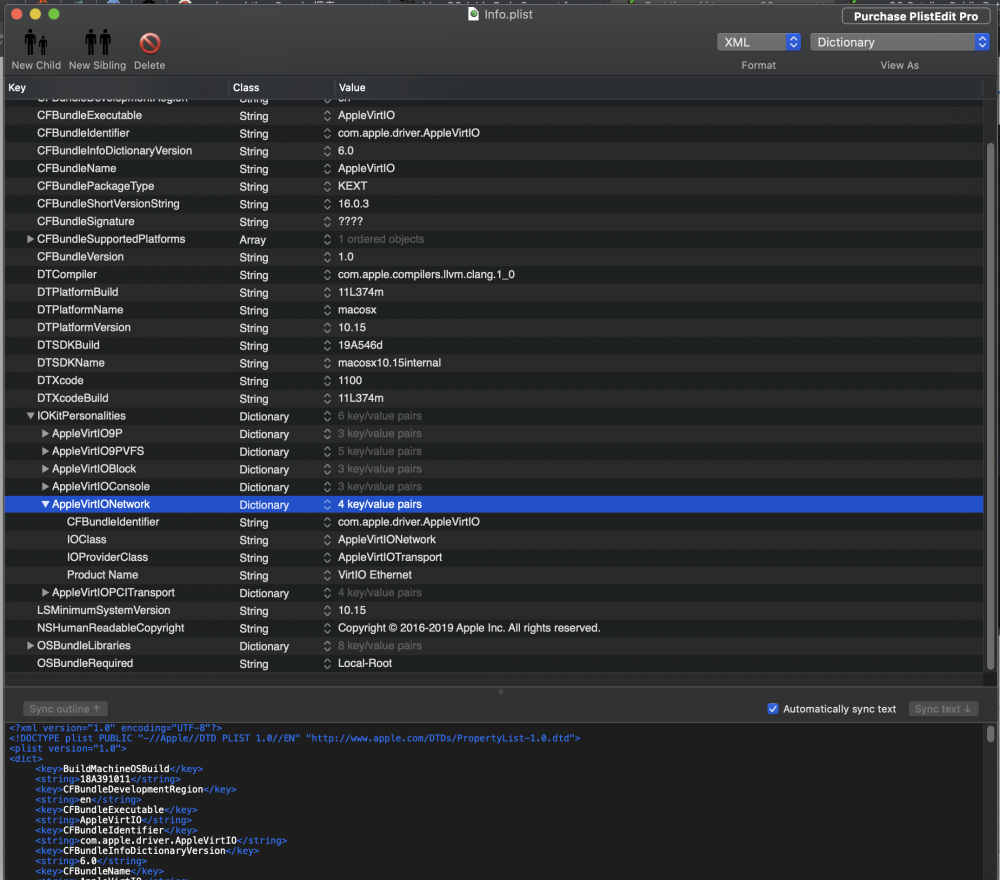Click the VirtIO Ethernet value
The height and width of the screenshot is (880, 1000).
(374, 575)
